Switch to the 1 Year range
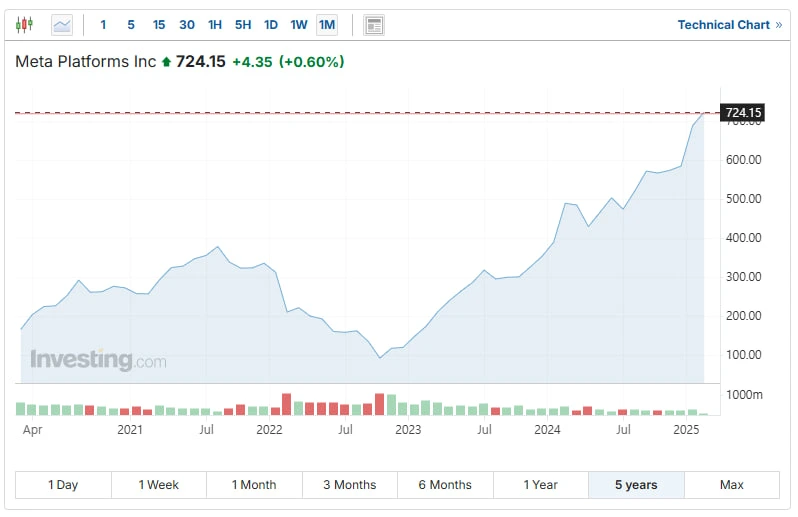The width and height of the screenshot is (798, 517). click(540, 485)
